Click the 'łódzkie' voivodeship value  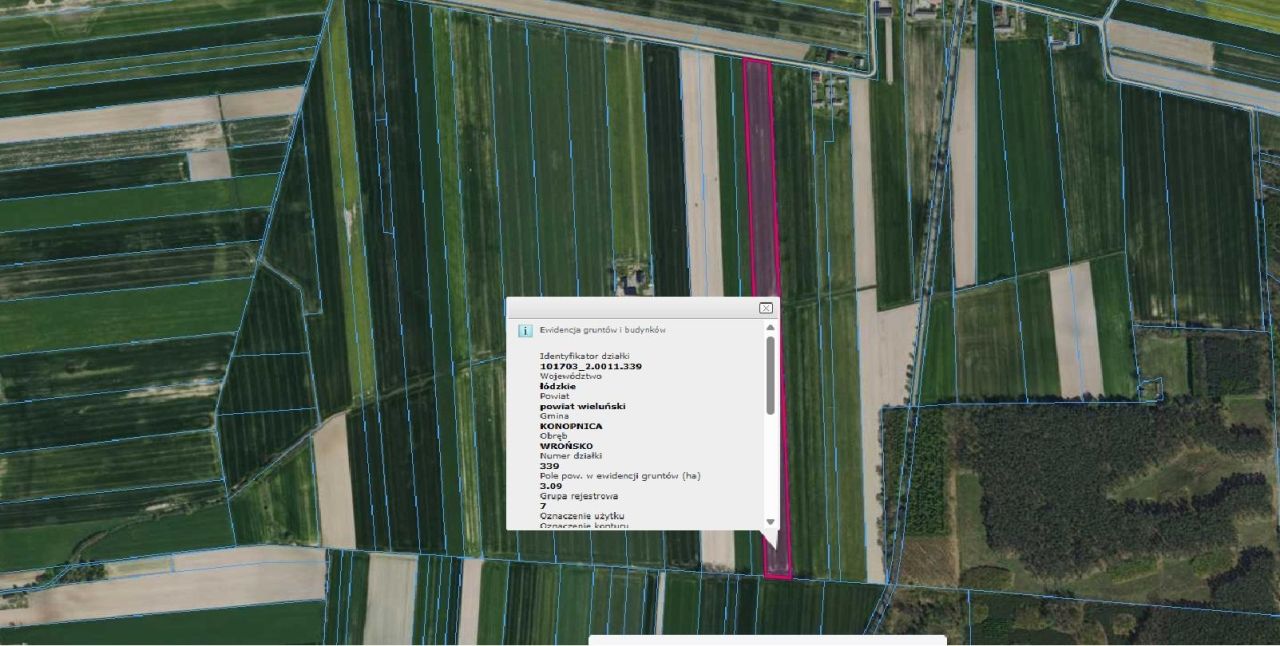(x=558, y=386)
